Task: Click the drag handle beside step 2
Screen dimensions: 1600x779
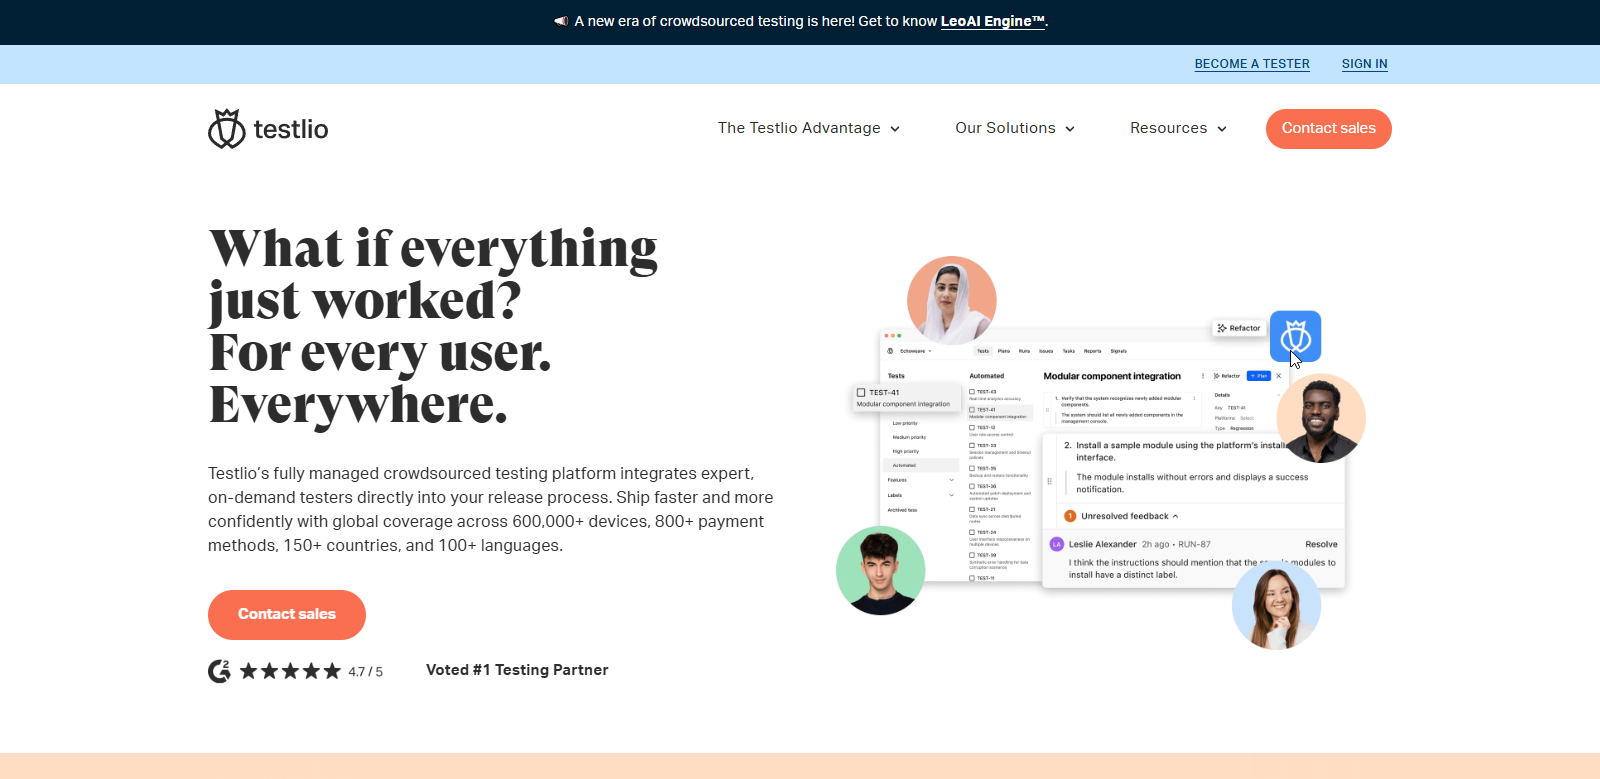Action: coord(1050,481)
